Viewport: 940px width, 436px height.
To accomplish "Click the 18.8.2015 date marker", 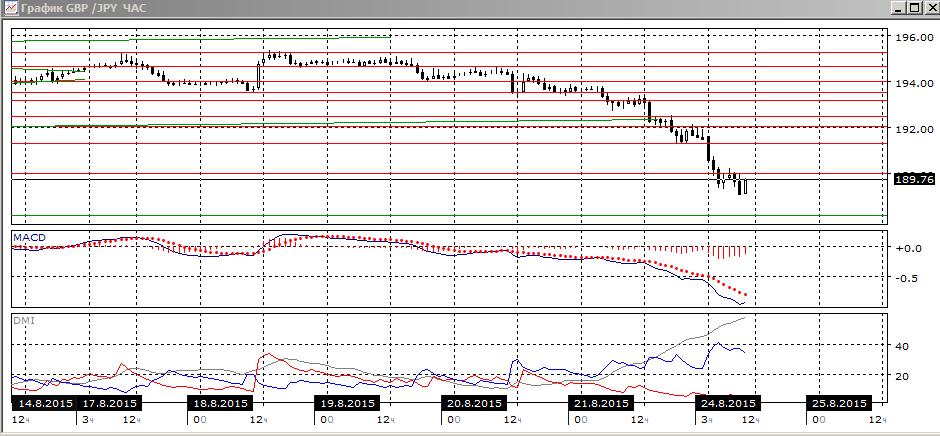I will coord(219,402).
